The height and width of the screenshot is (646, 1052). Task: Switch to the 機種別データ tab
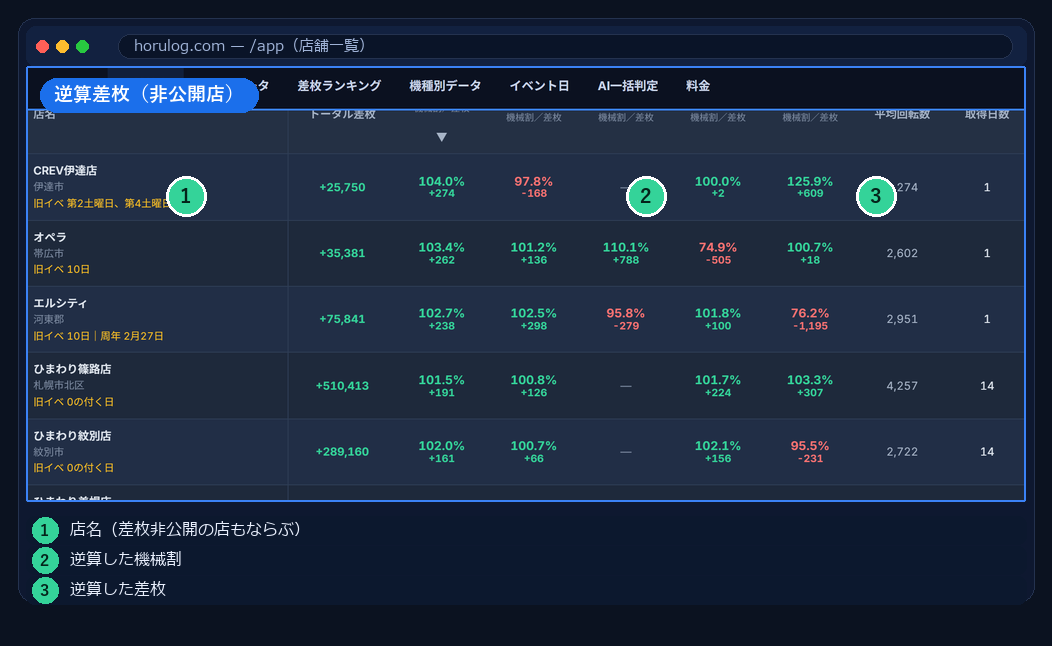pyautogui.click(x=445, y=86)
